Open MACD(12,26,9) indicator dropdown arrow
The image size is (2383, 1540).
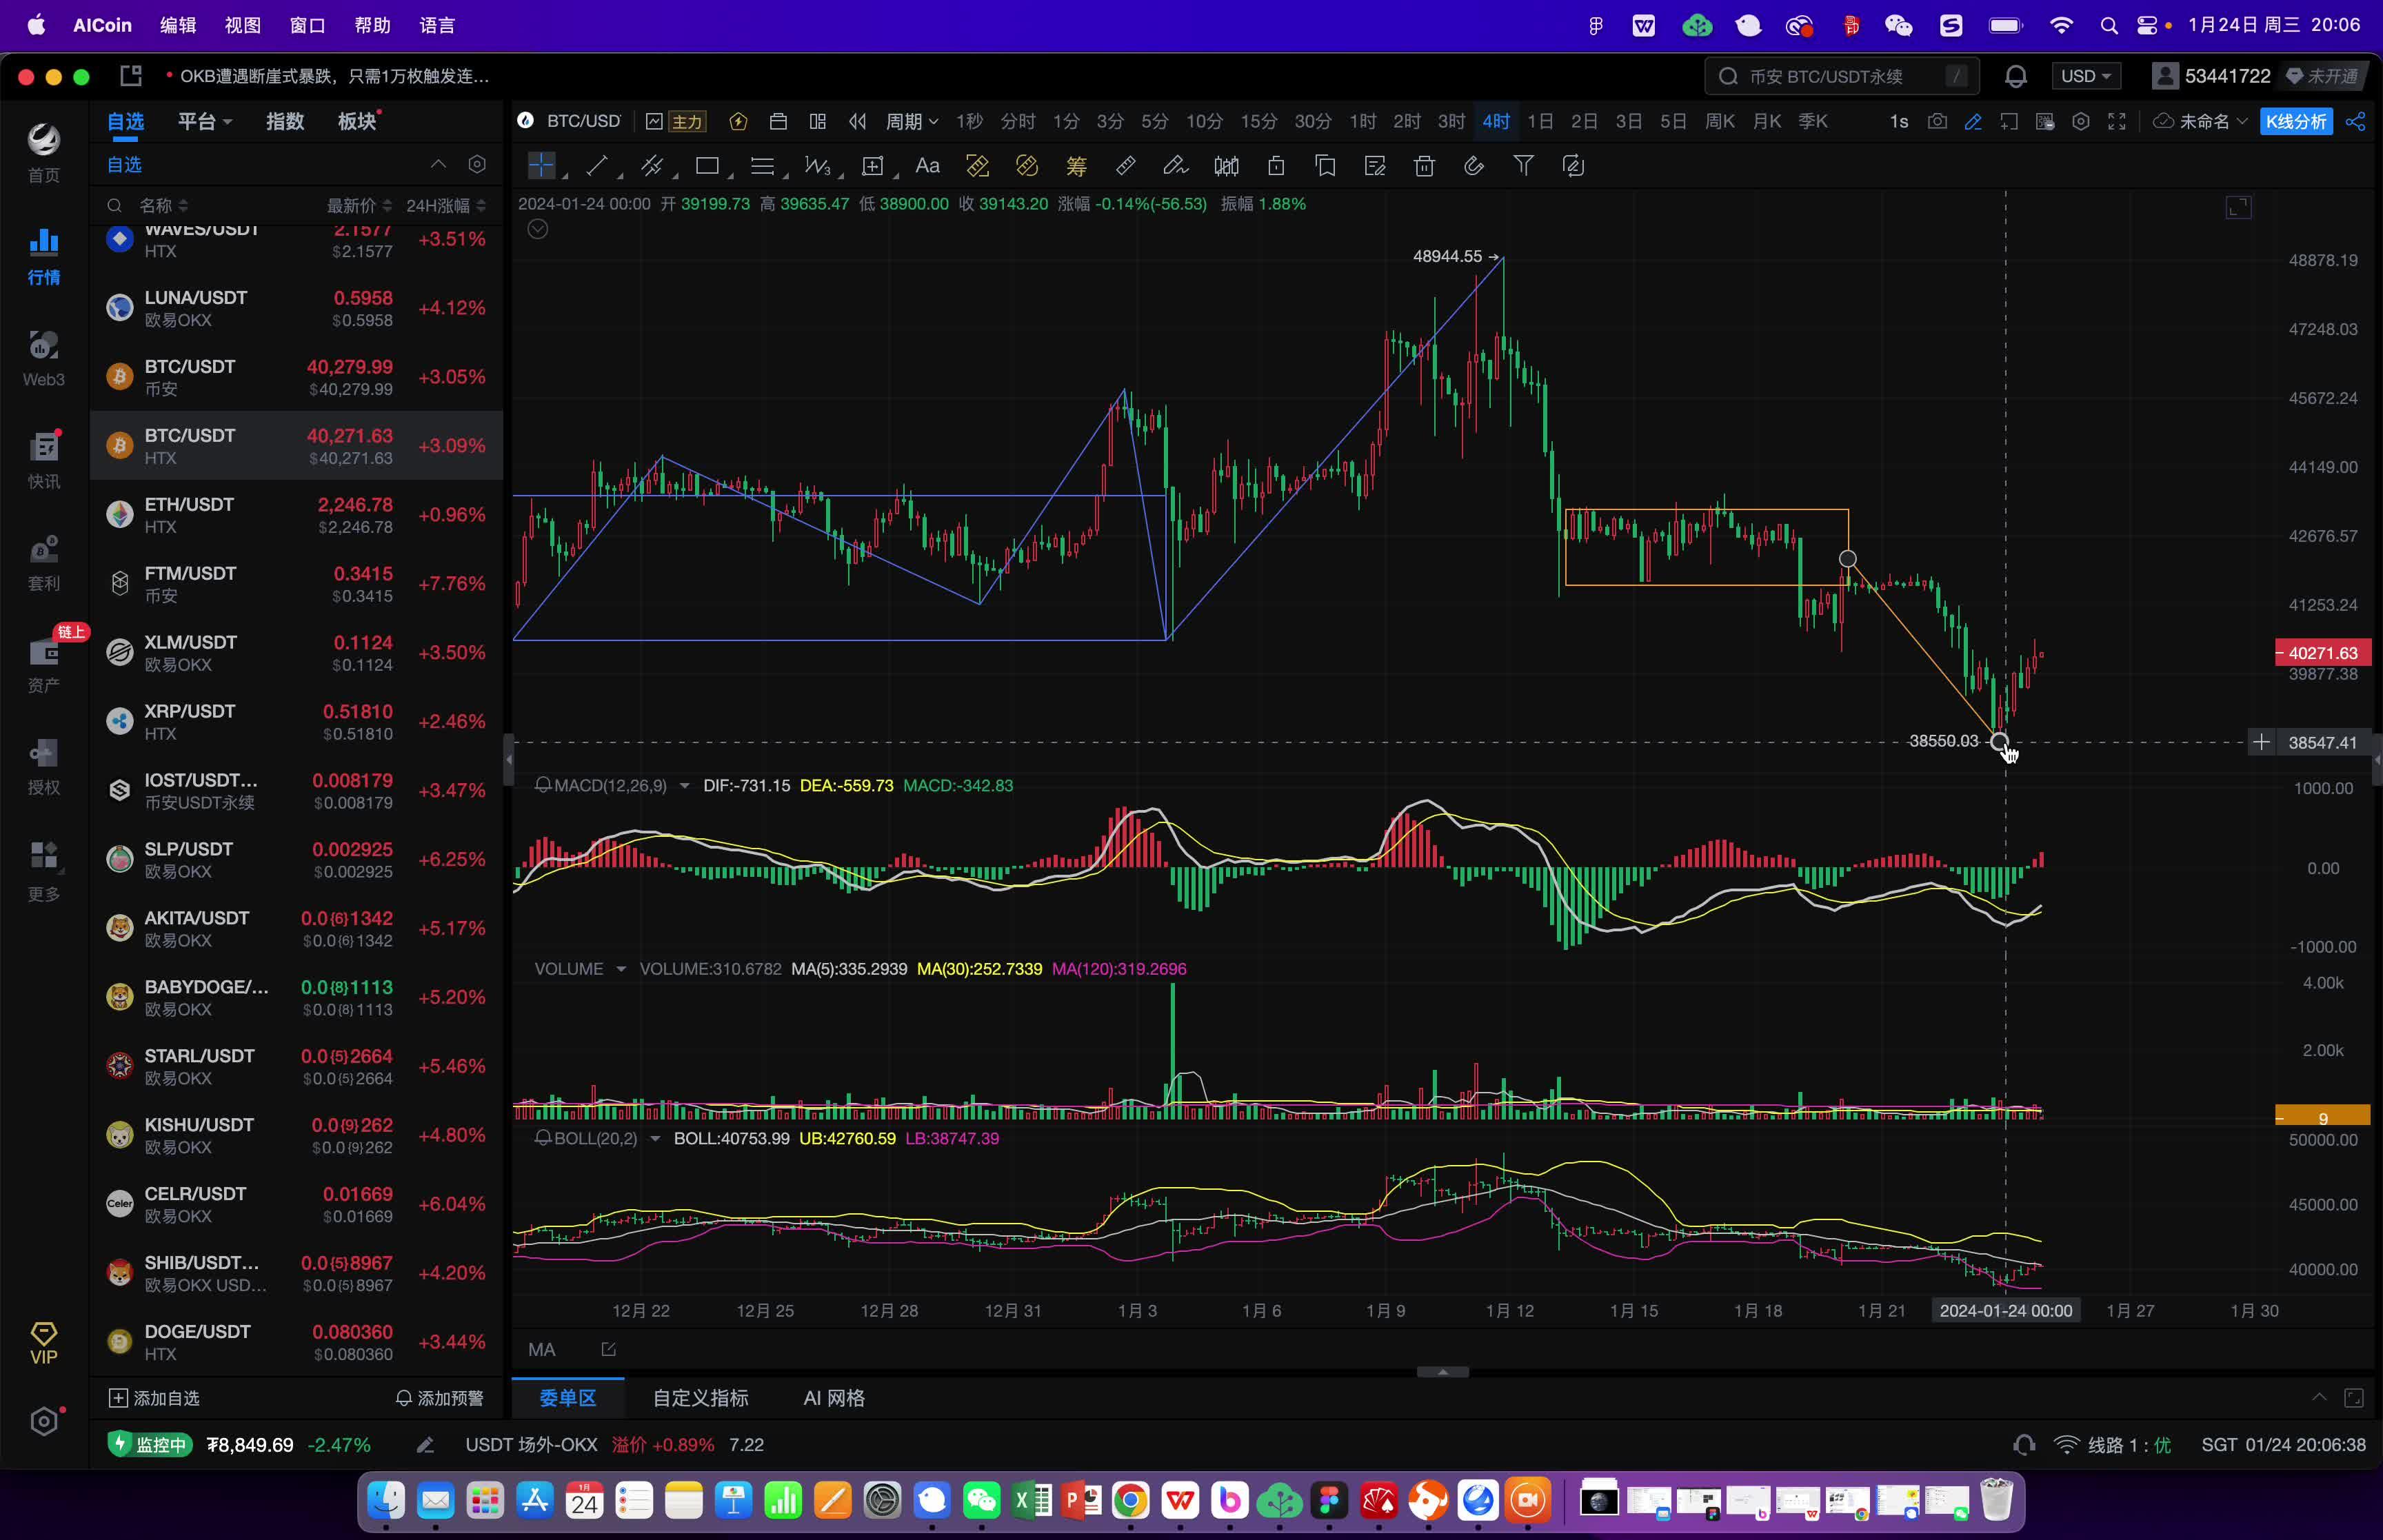pos(684,786)
